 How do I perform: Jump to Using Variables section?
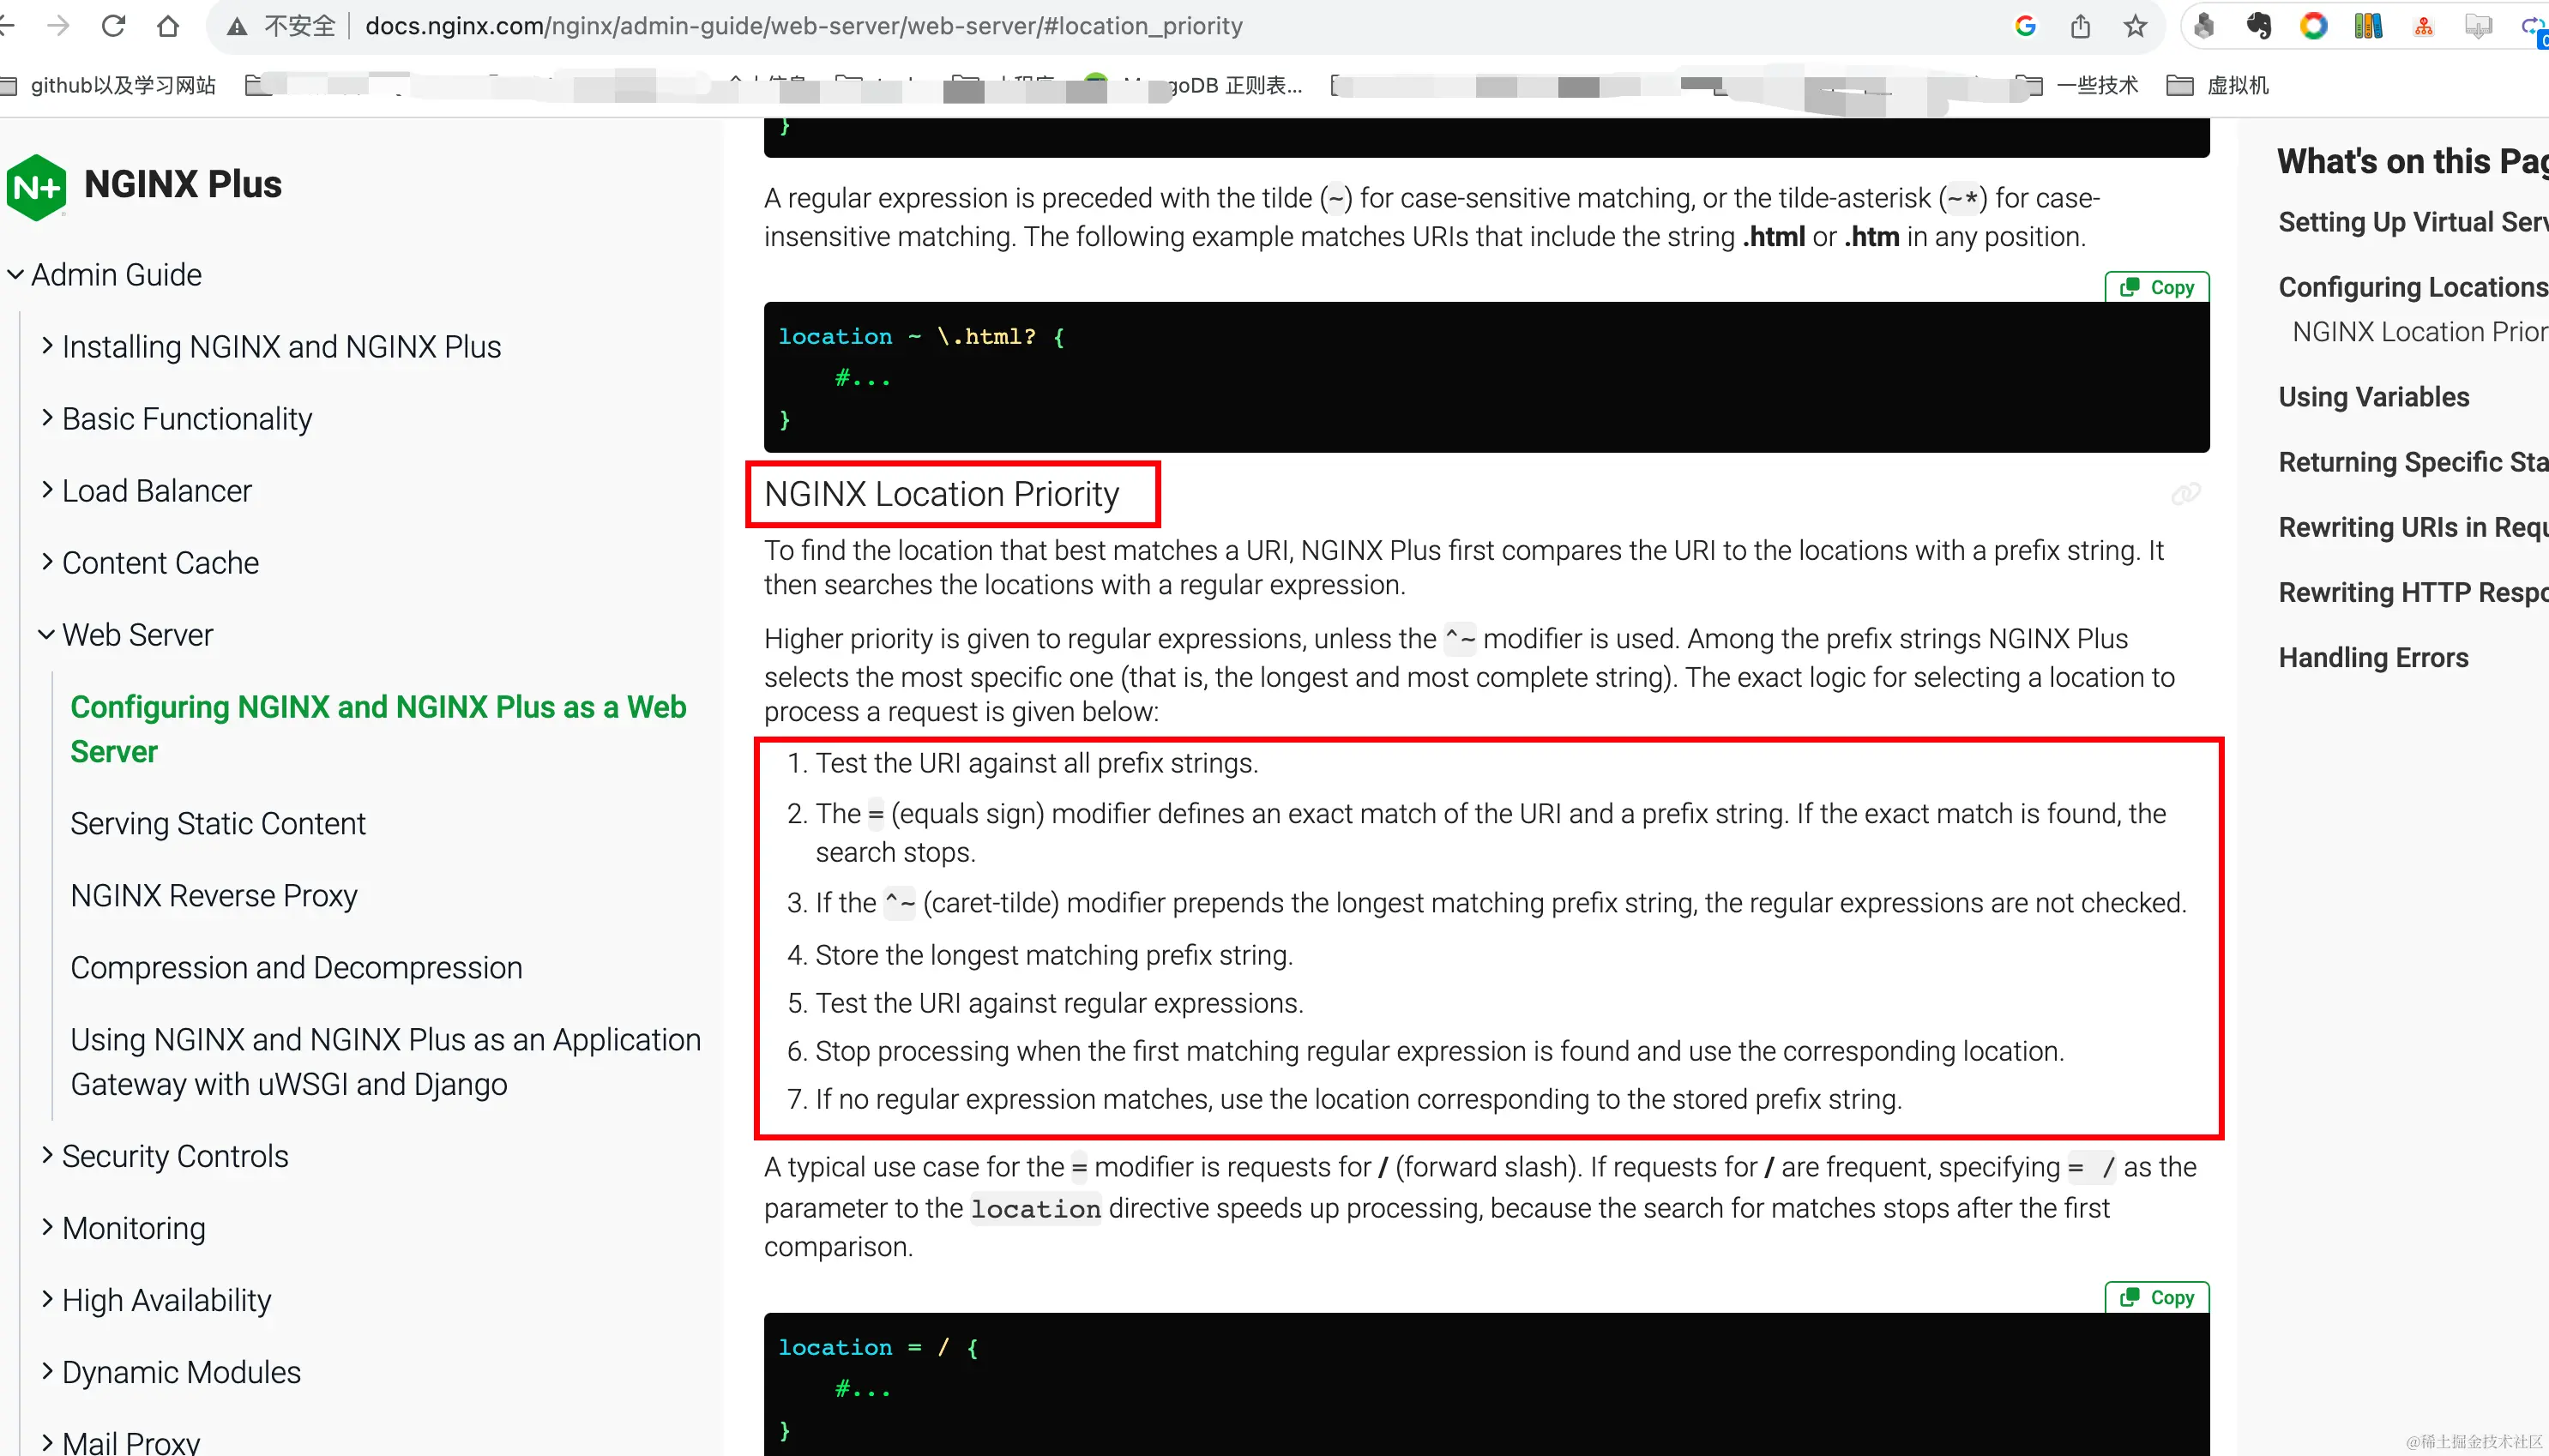click(x=2373, y=397)
